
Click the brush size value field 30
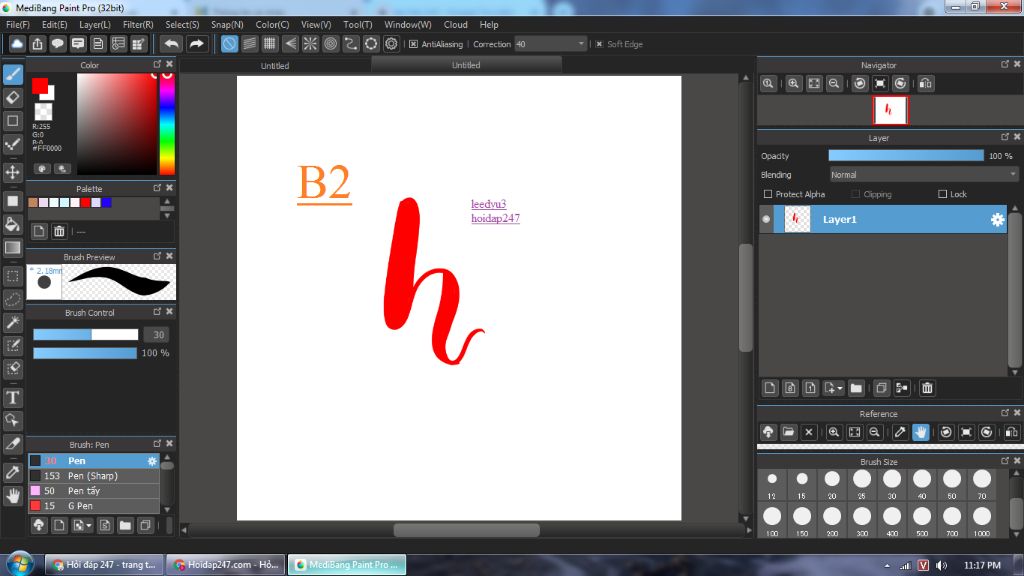157,334
